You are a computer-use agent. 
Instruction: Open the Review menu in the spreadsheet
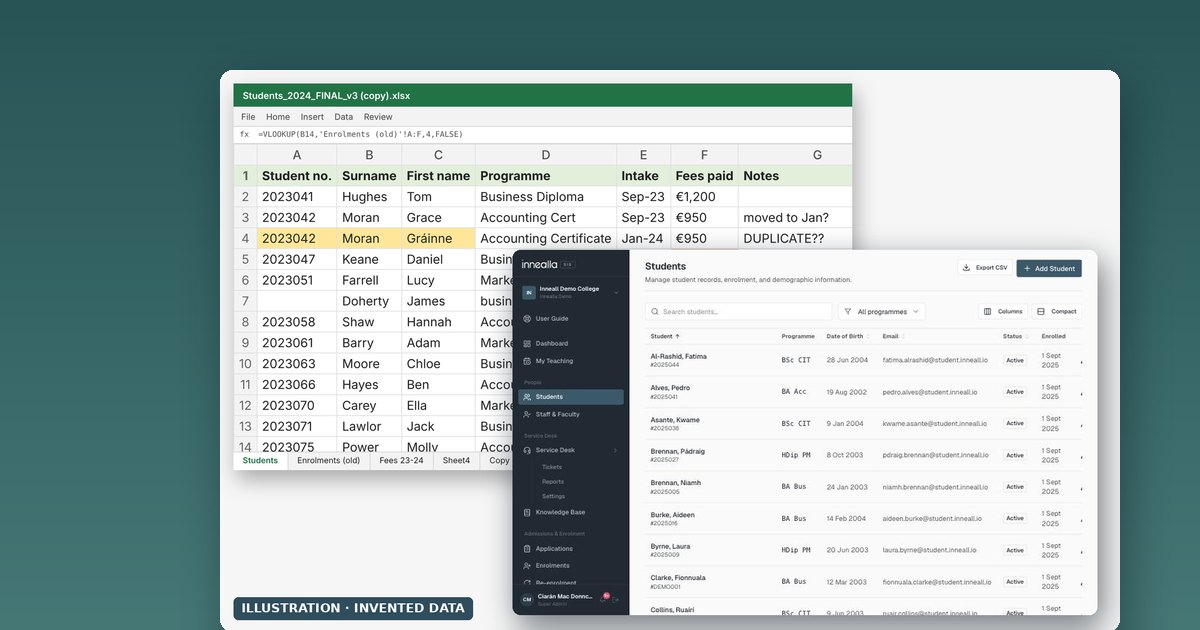tap(378, 117)
